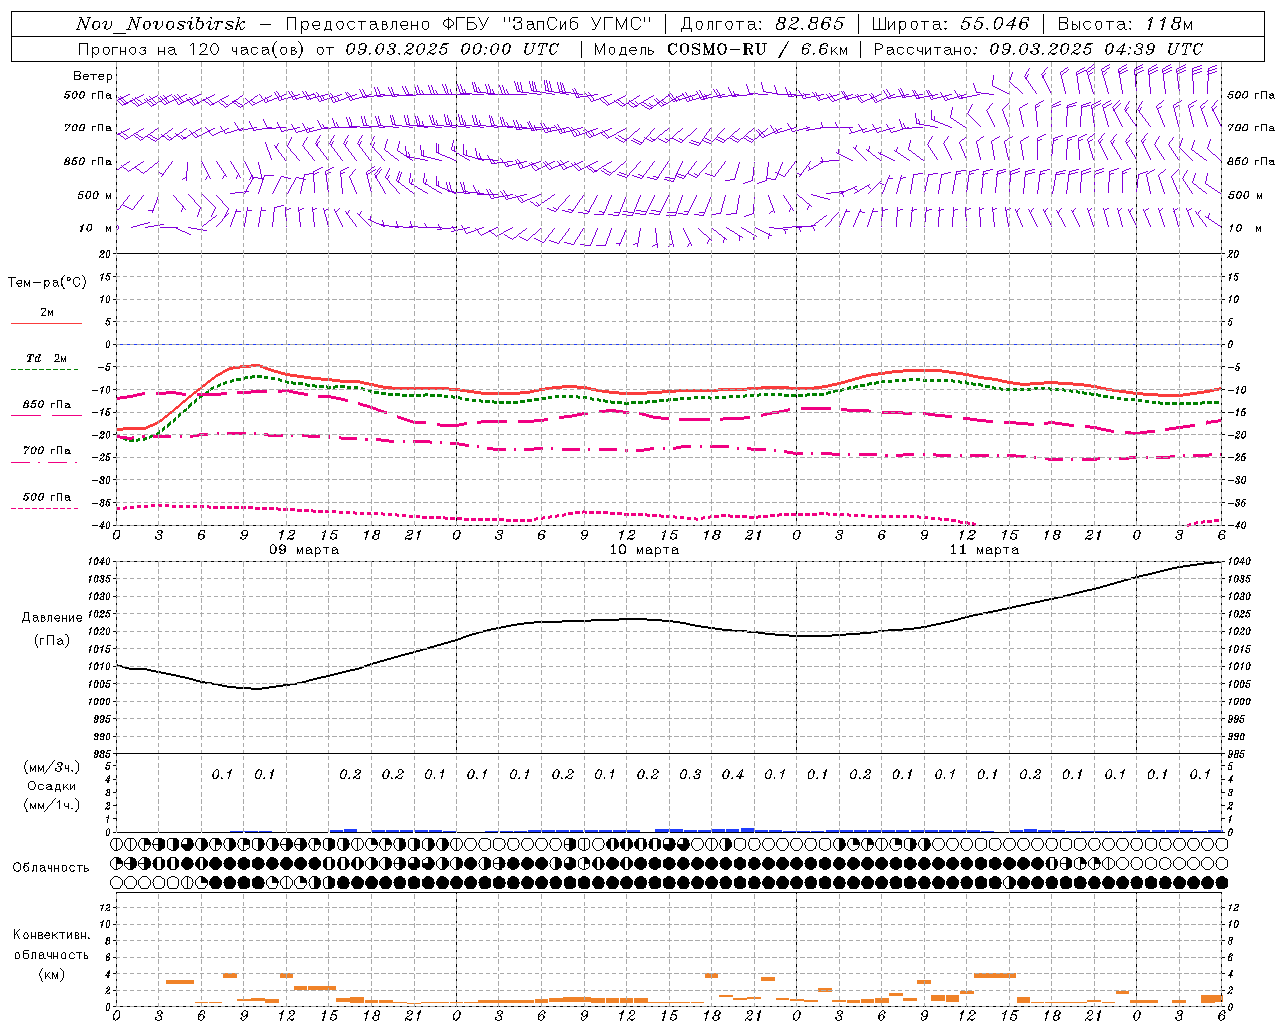Select the '(мм/3ч.)' precipitation unit label

(52, 767)
